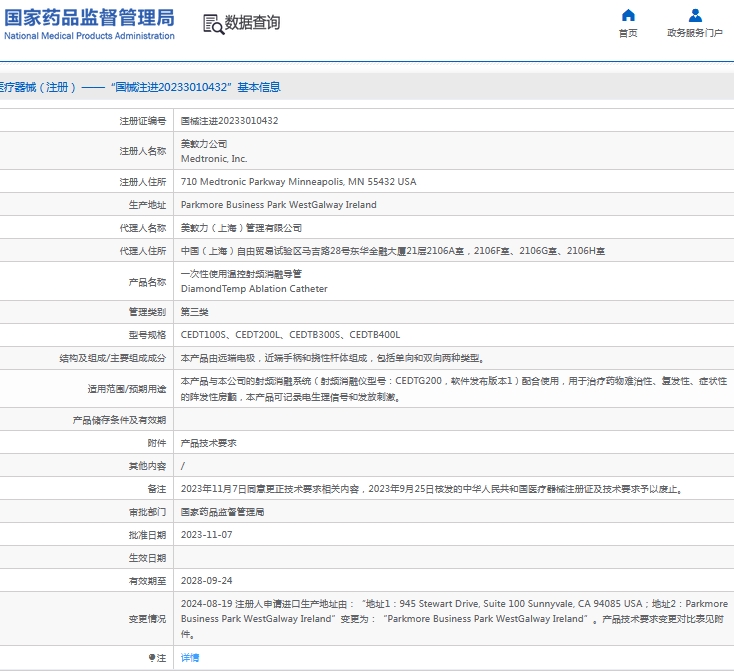Click the 代理人名称 label

(x=142, y=228)
